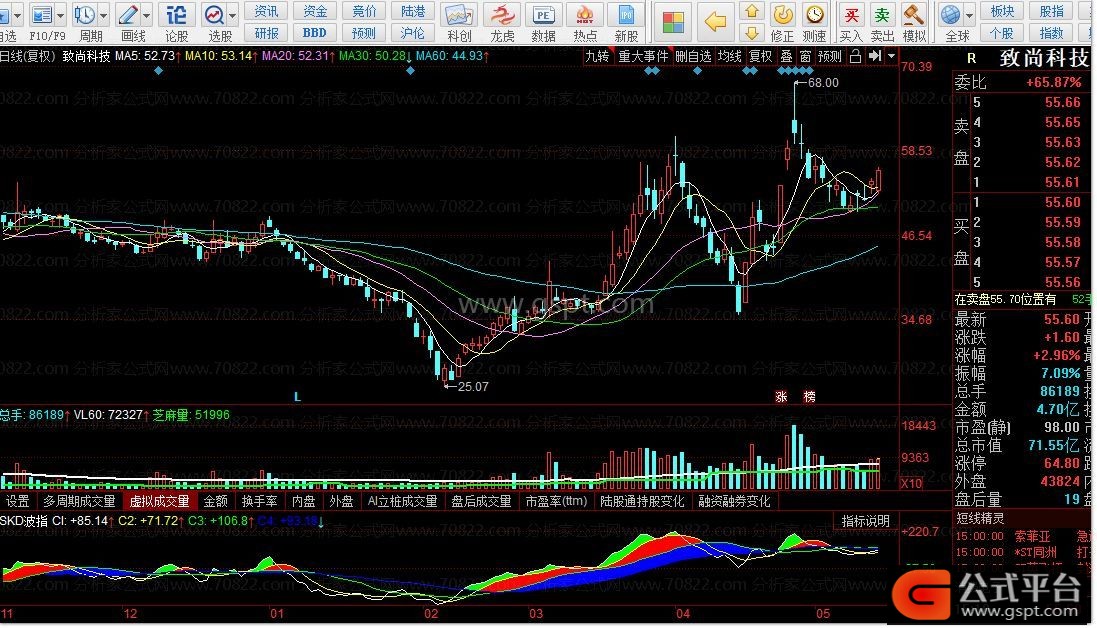Switch to the 多周期成交量 tab
This screenshot has width=1097, height=628.
79,501
